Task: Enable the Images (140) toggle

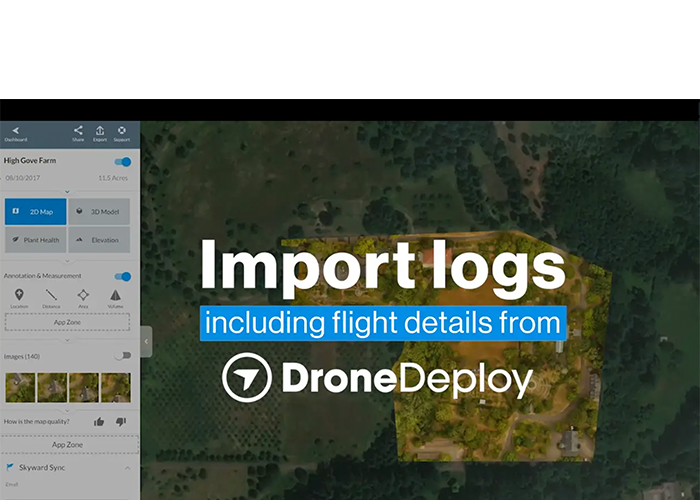Action: tap(123, 355)
